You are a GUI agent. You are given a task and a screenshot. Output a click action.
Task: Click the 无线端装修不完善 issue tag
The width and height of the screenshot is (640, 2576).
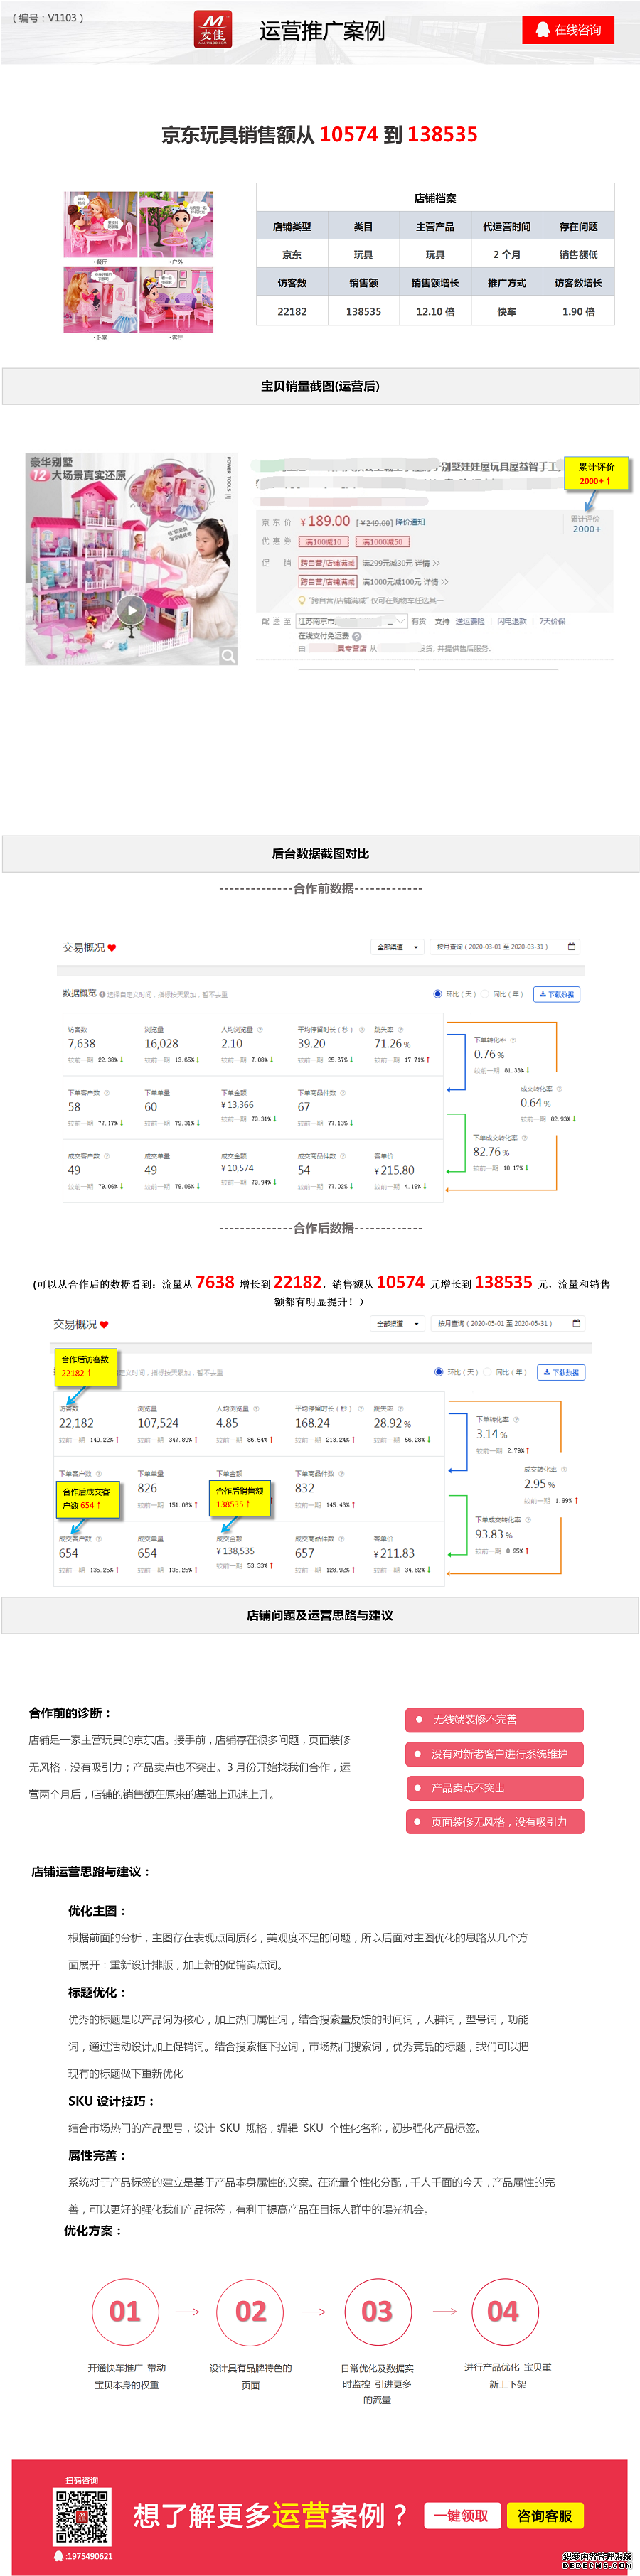tap(494, 1719)
